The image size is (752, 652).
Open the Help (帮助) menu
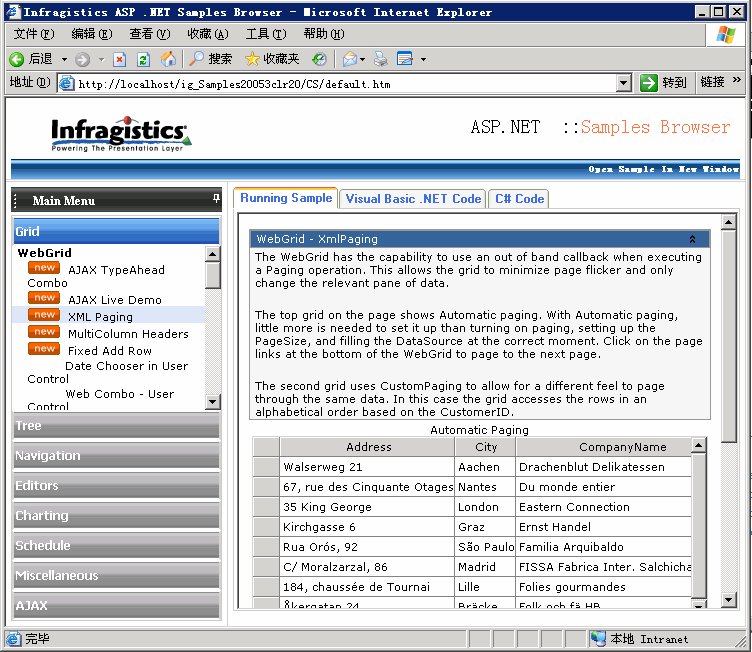pyautogui.click(x=324, y=34)
